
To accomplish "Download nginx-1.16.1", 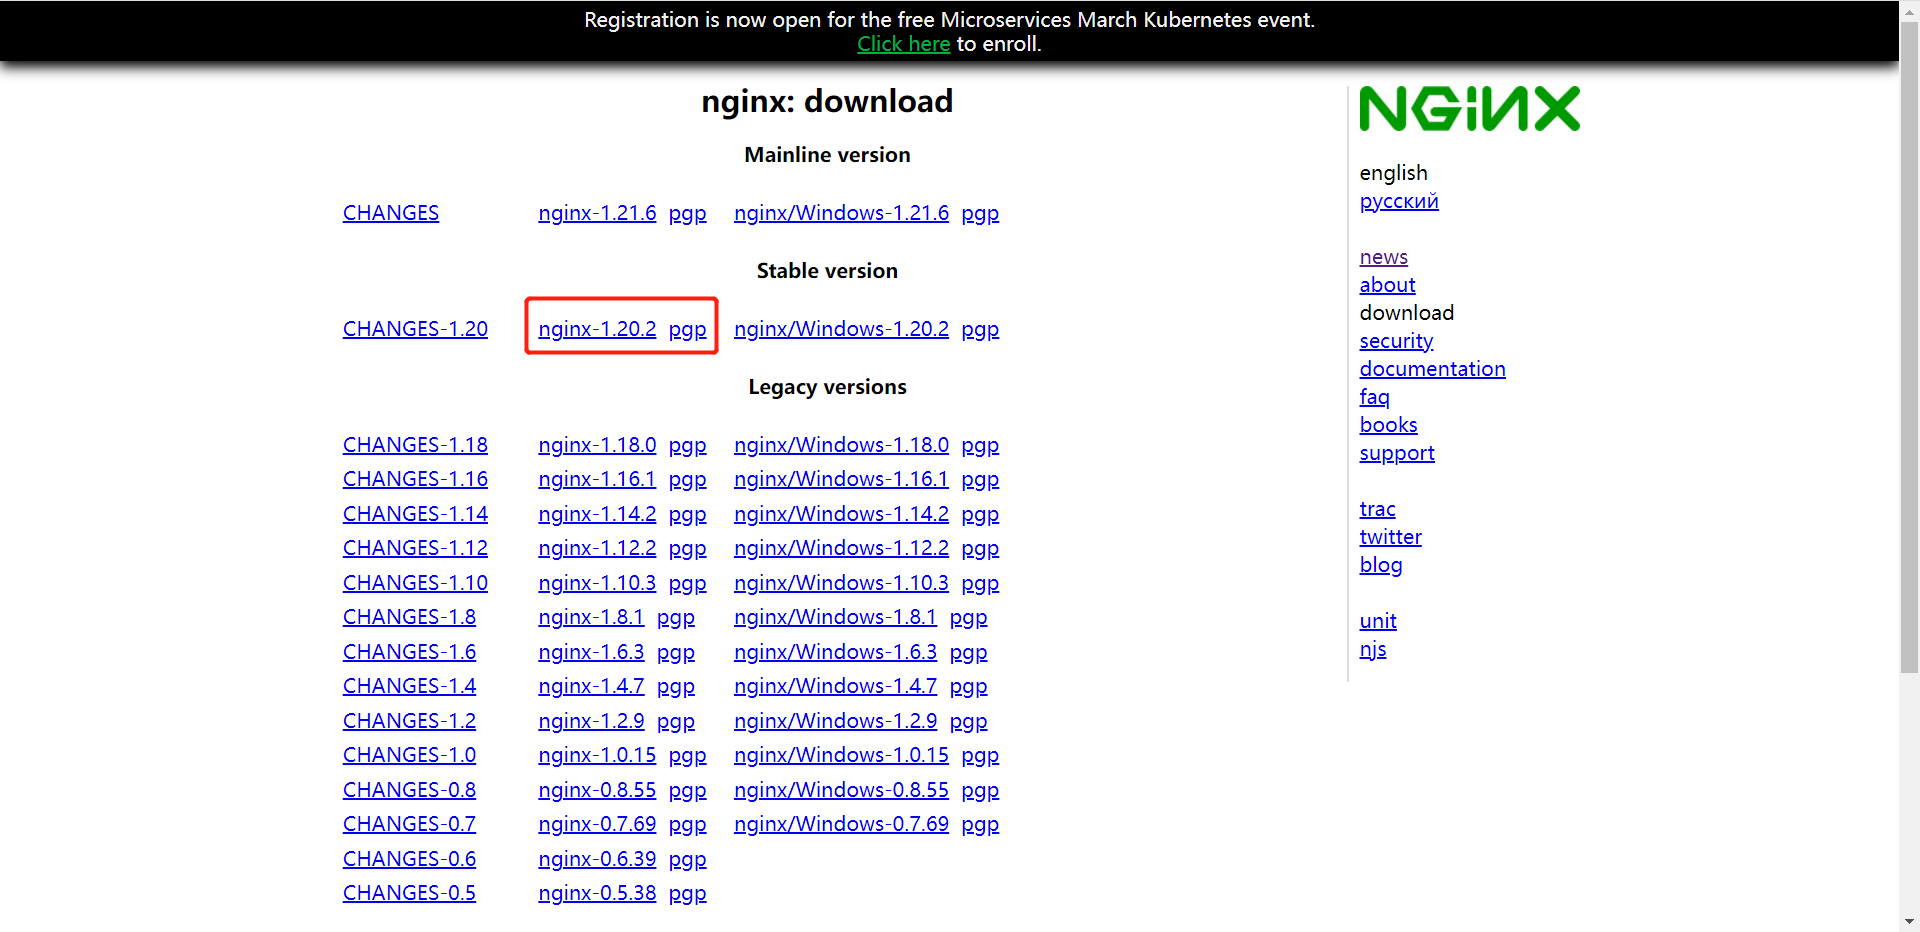I will point(597,479).
